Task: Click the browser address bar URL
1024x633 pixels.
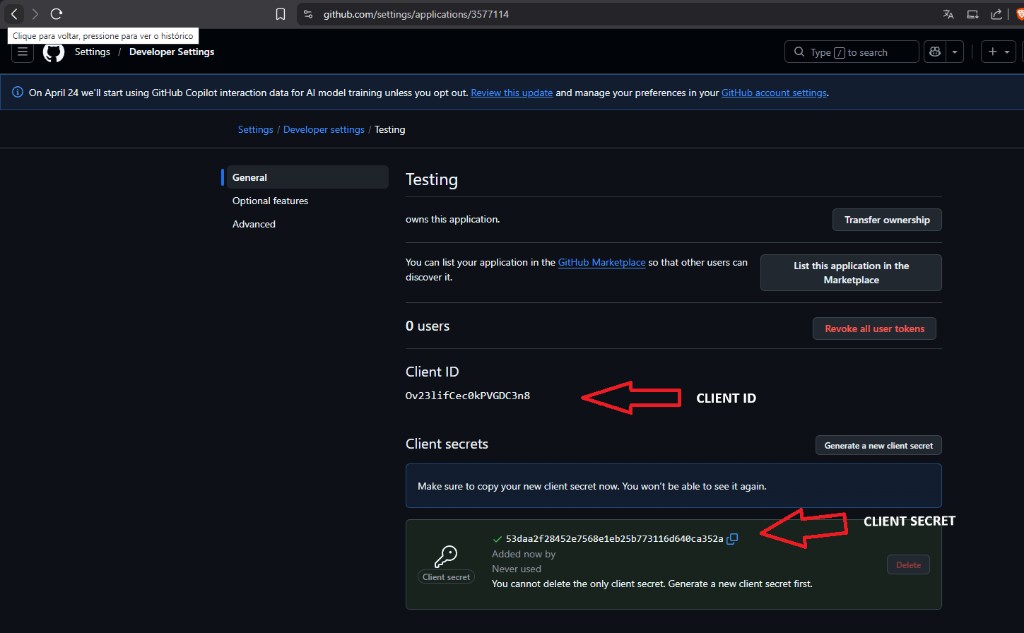Action: coord(415,14)
